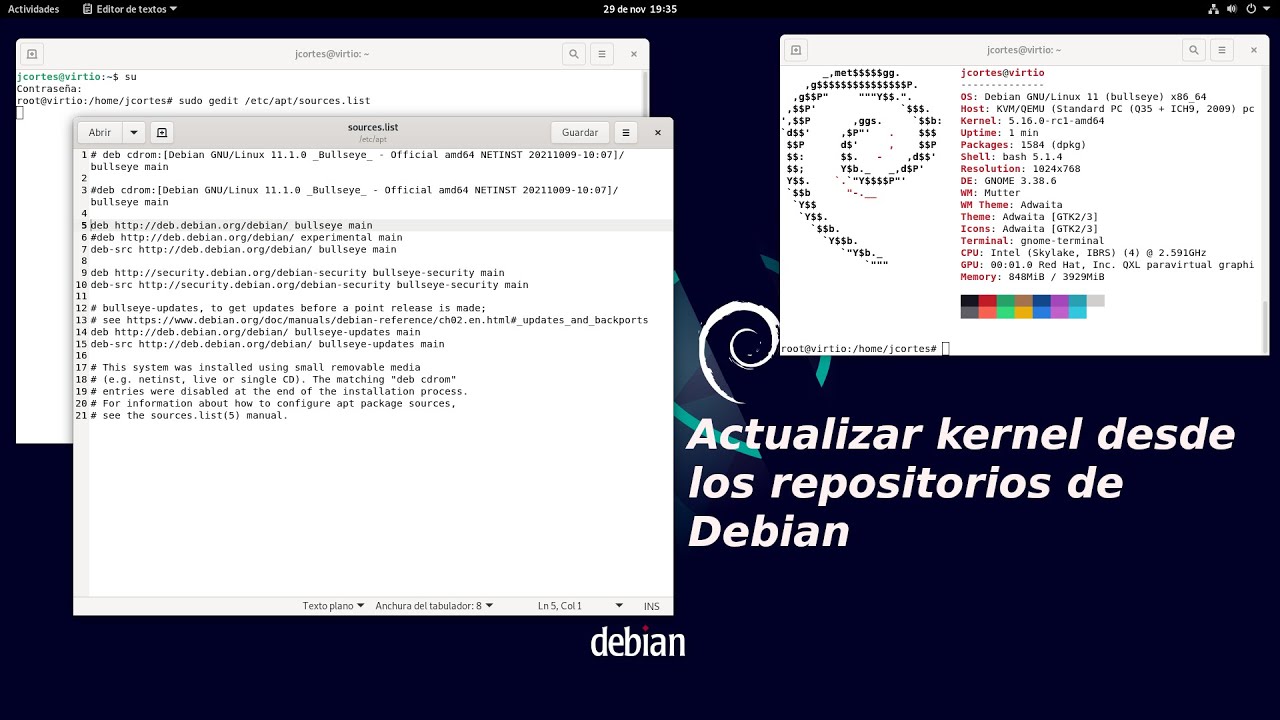Click the yellow neofetch color block
The height and width of the screenshot is (720, 1280).
pyautogui.click(x=1023, y=313)
